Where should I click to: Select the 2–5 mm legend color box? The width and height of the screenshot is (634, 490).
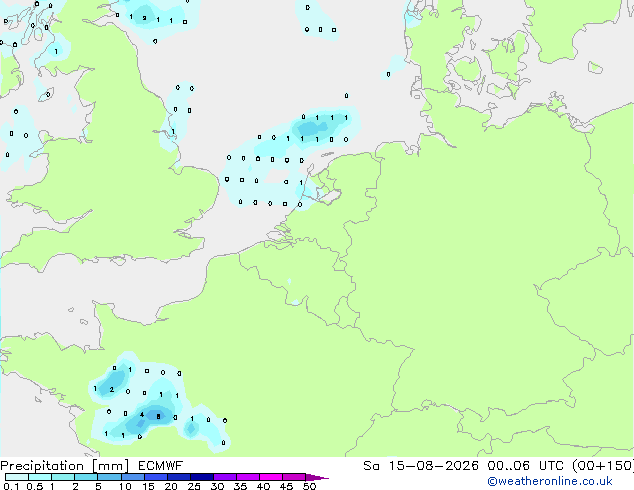[x=86, y=477]
